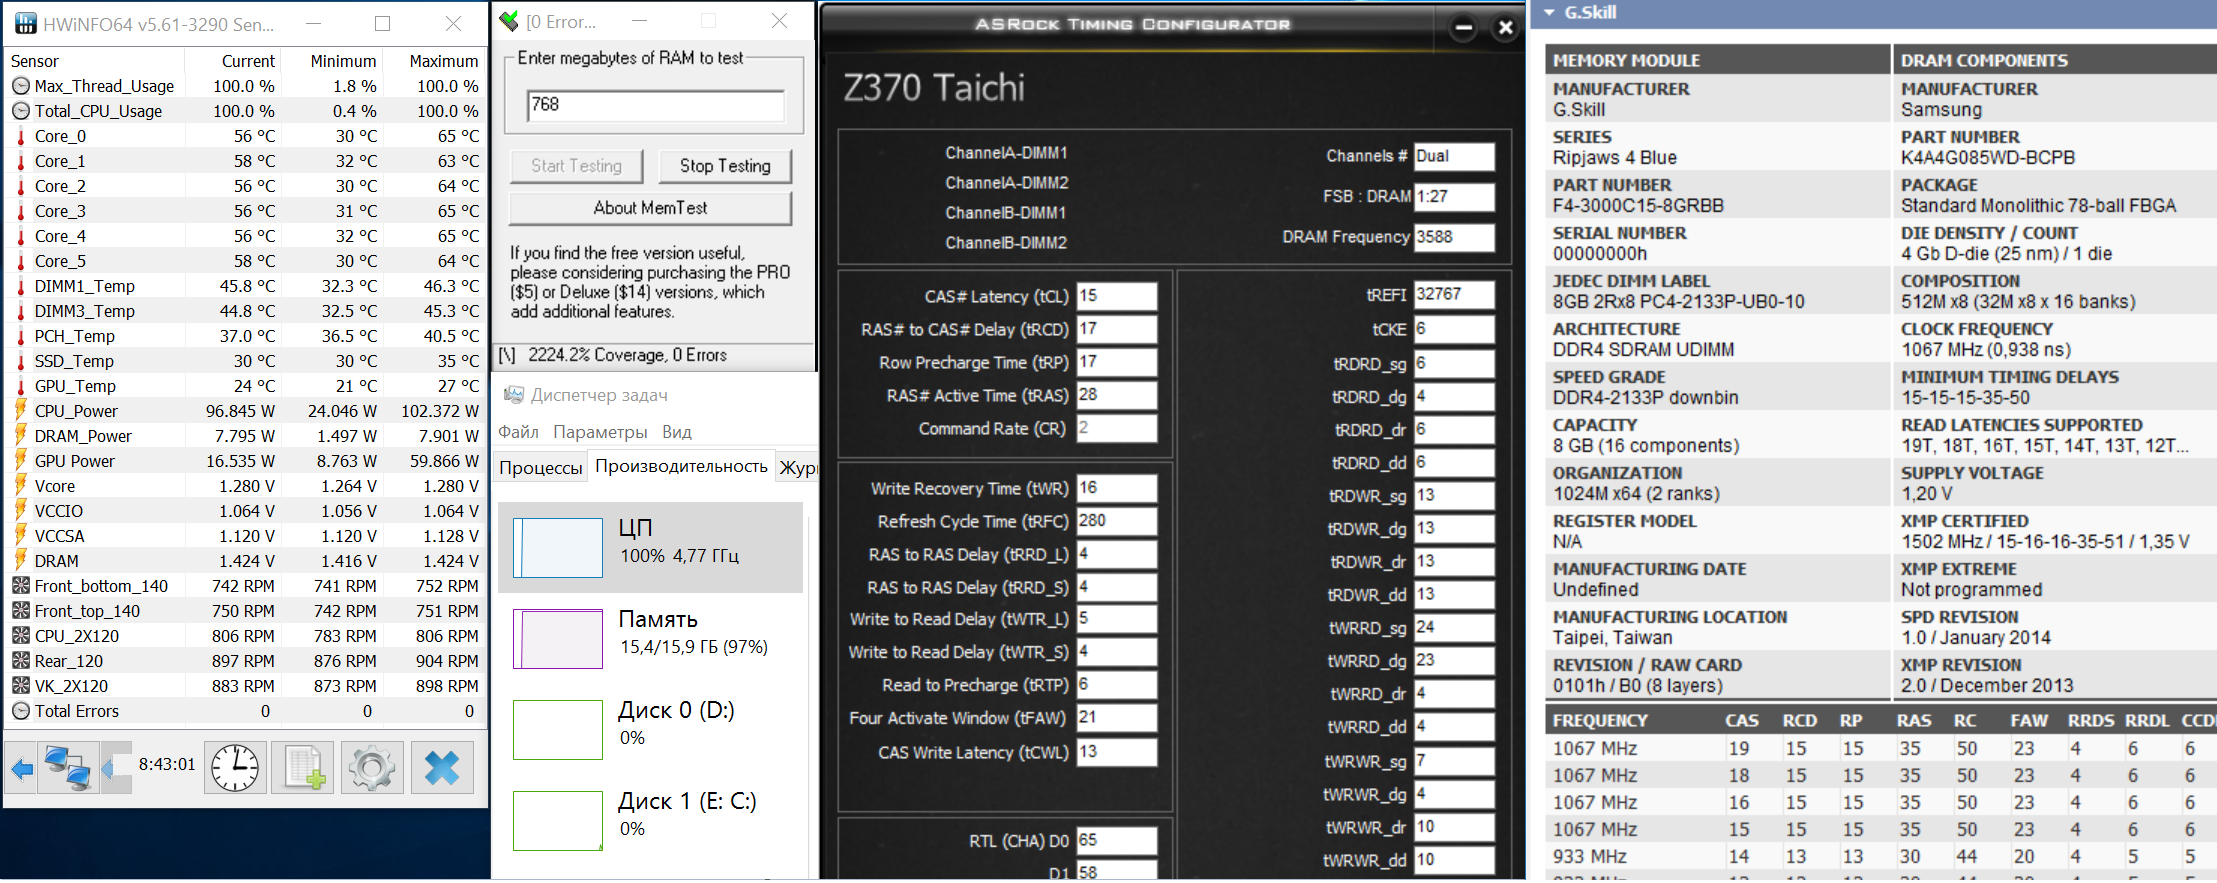Image resolution: width=2217 pixels, height=883 pixels.
Task: Open the Файл menu in Task Manager
Action: click(519, 432)
